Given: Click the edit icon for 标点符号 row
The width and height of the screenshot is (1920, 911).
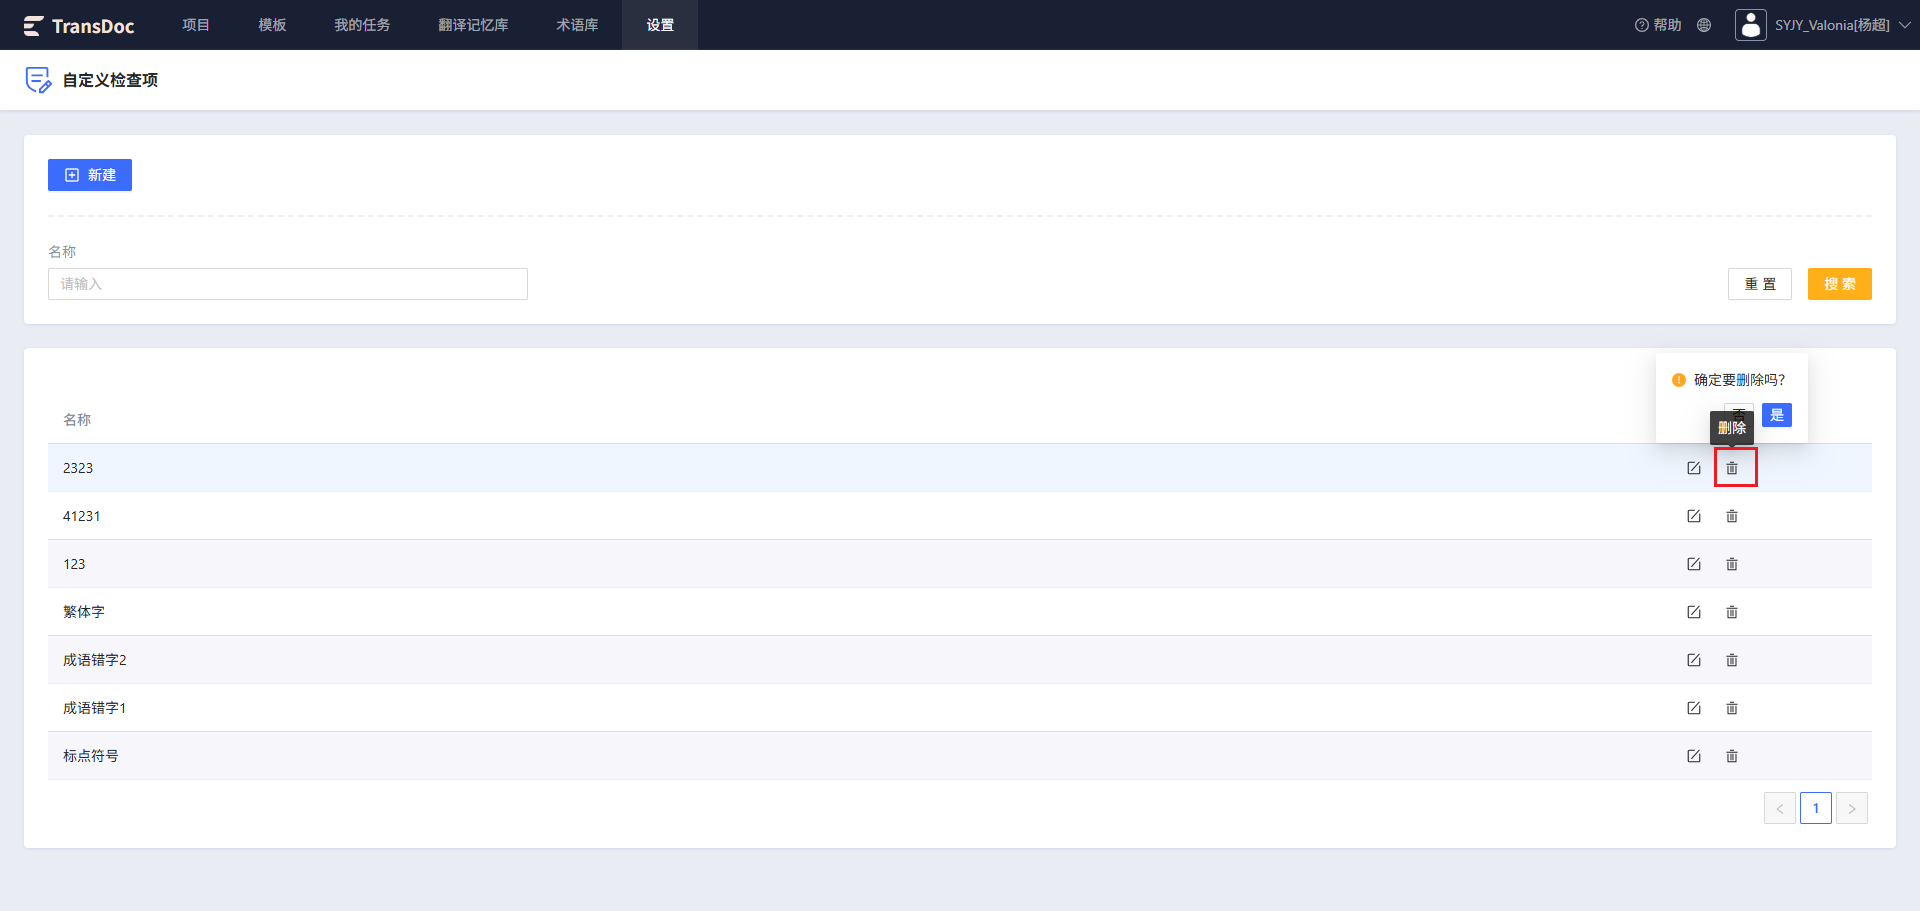Looking at the screenshot, I should [1694, 756].
